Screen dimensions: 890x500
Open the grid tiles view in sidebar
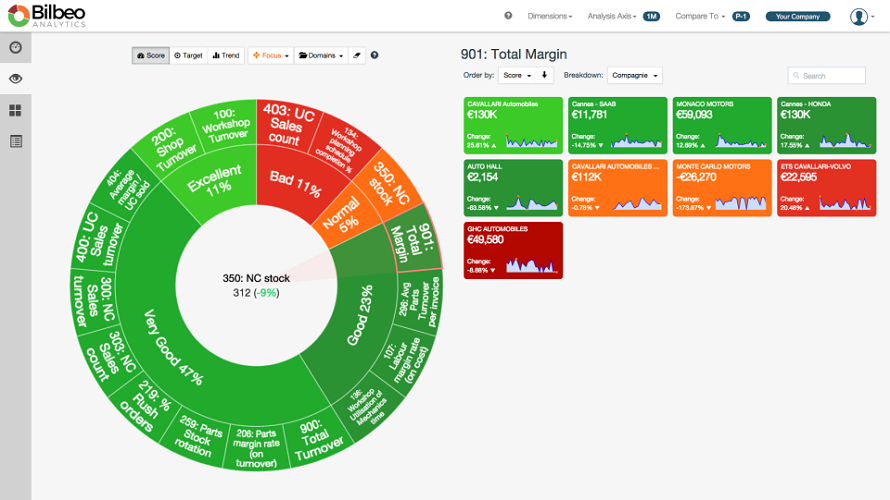[15, 110]
